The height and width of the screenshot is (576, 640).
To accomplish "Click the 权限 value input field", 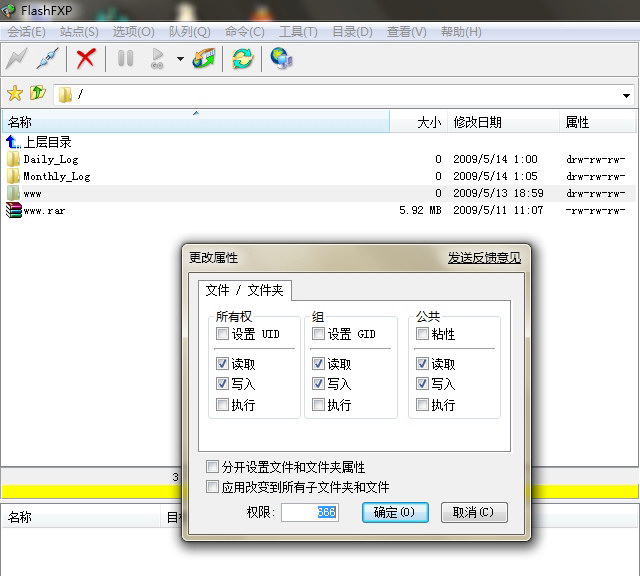I will (x=309, y=512).
